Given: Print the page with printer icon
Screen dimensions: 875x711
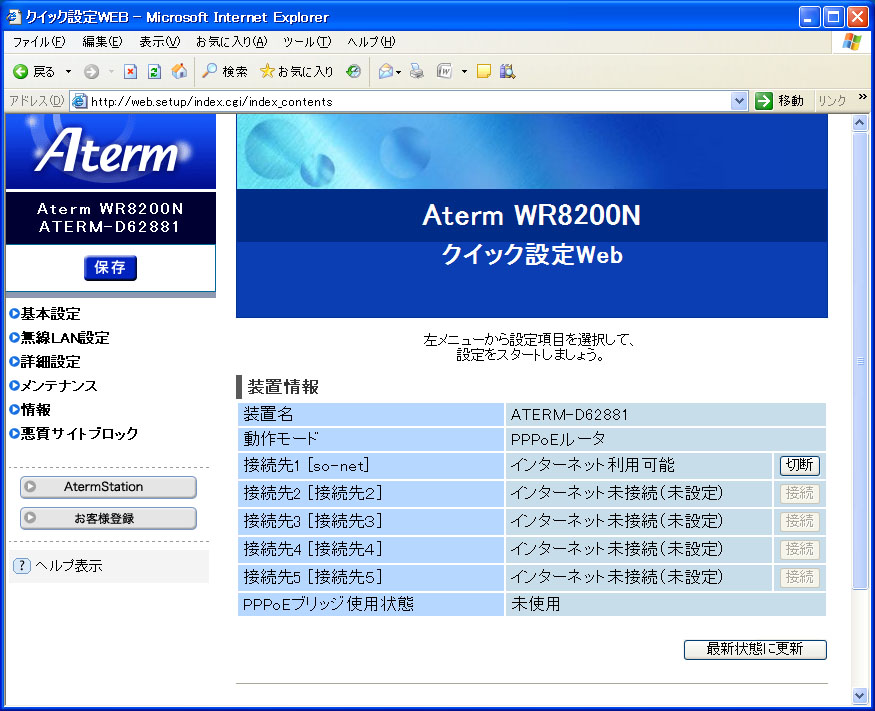Looking at the screenshot, I should pyautogui.click(x=416, y=71).
